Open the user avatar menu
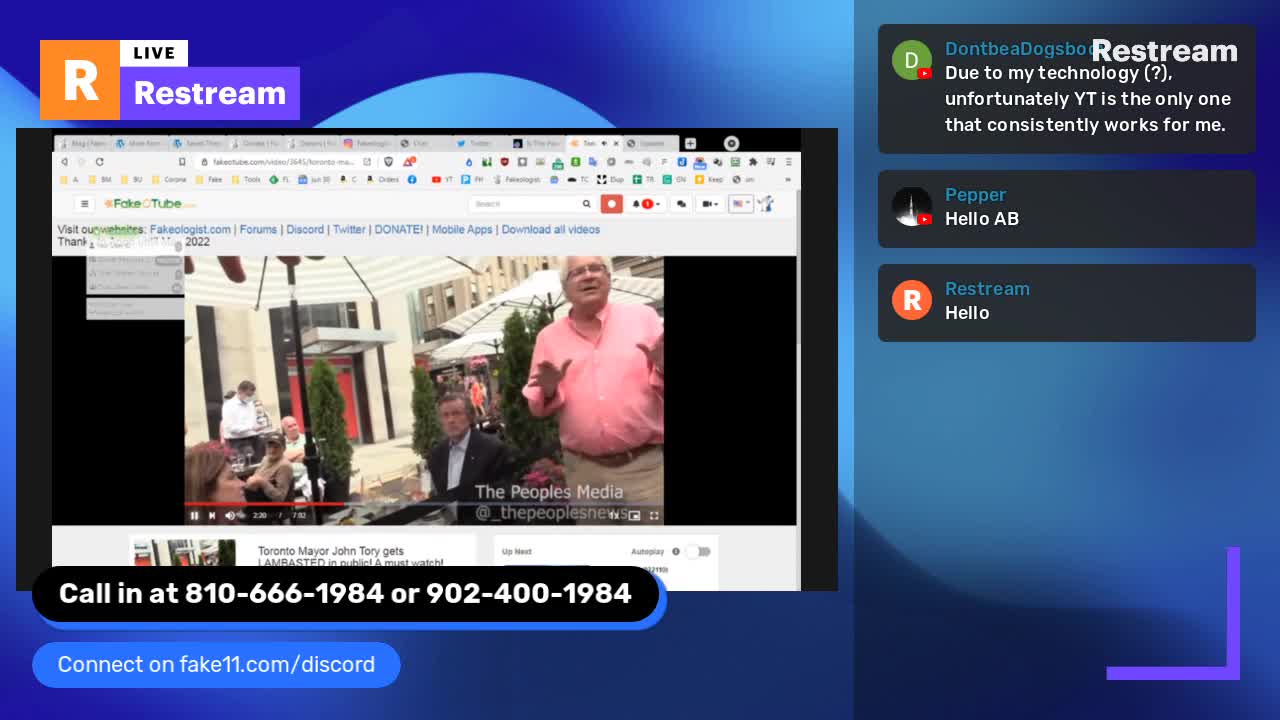The height and width of the screenshot is (720, 1280). pyautogui.click(x=766, y=204)
